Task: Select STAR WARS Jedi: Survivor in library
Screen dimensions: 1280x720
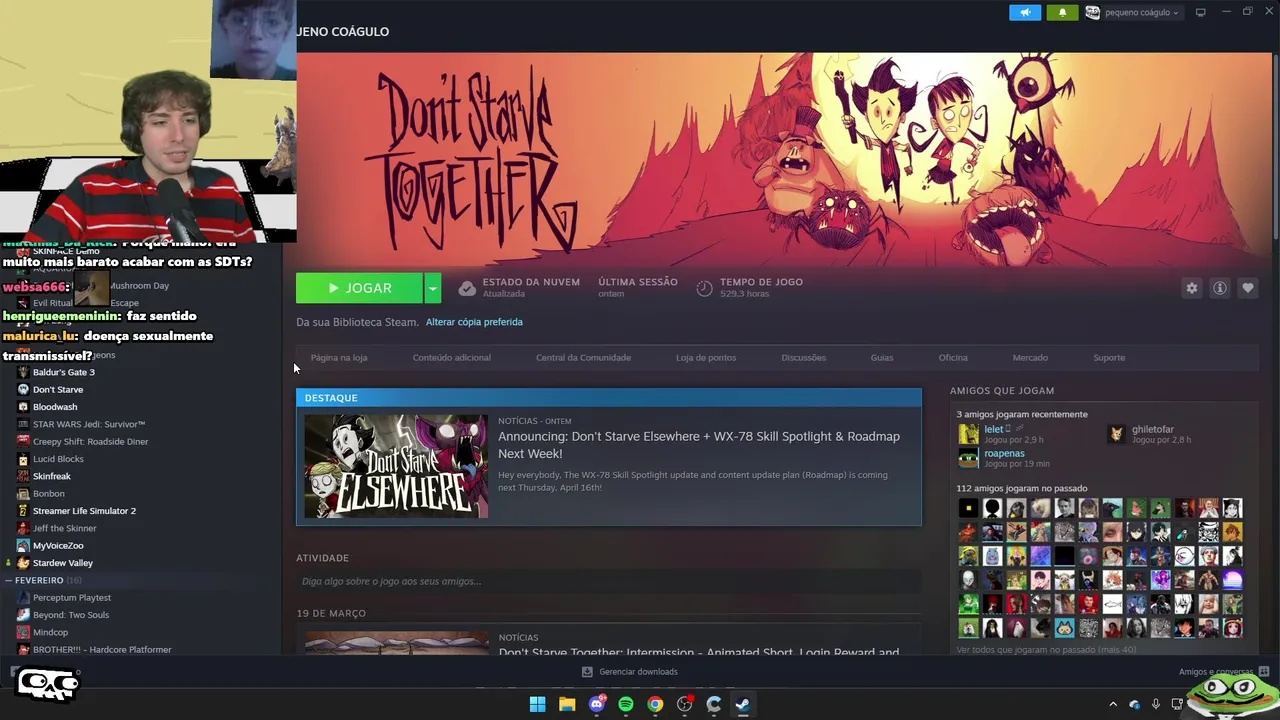Action: click(x=89, y=424)
